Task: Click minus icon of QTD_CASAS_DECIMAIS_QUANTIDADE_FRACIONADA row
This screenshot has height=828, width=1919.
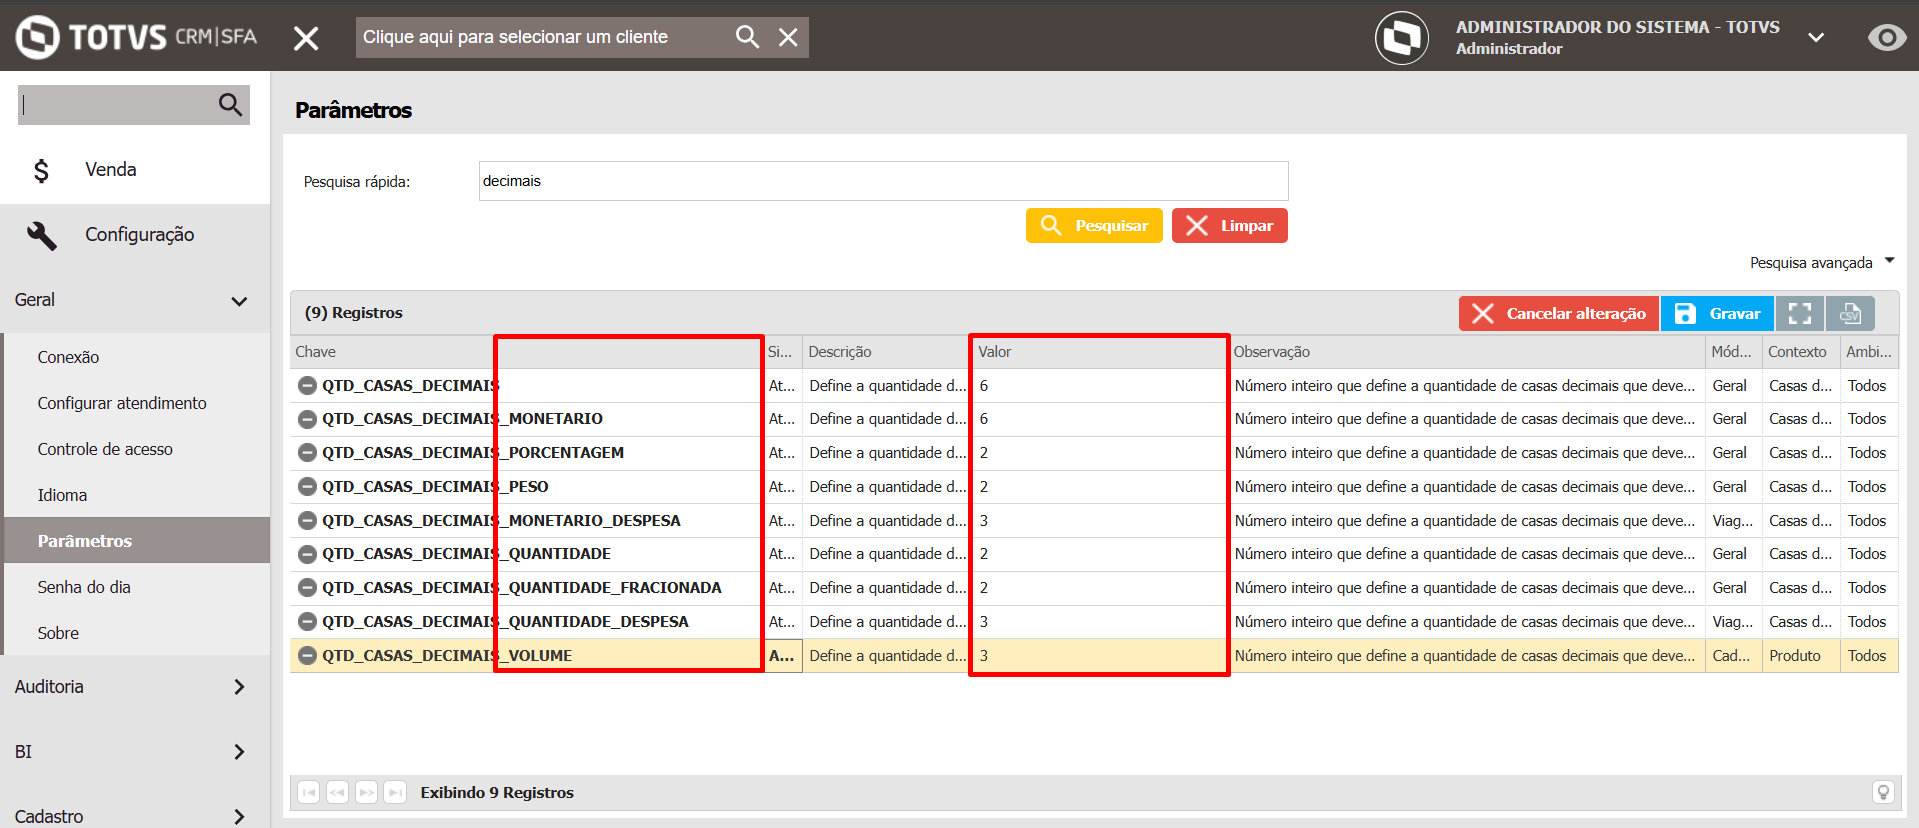Action: [x=308, y=588]
